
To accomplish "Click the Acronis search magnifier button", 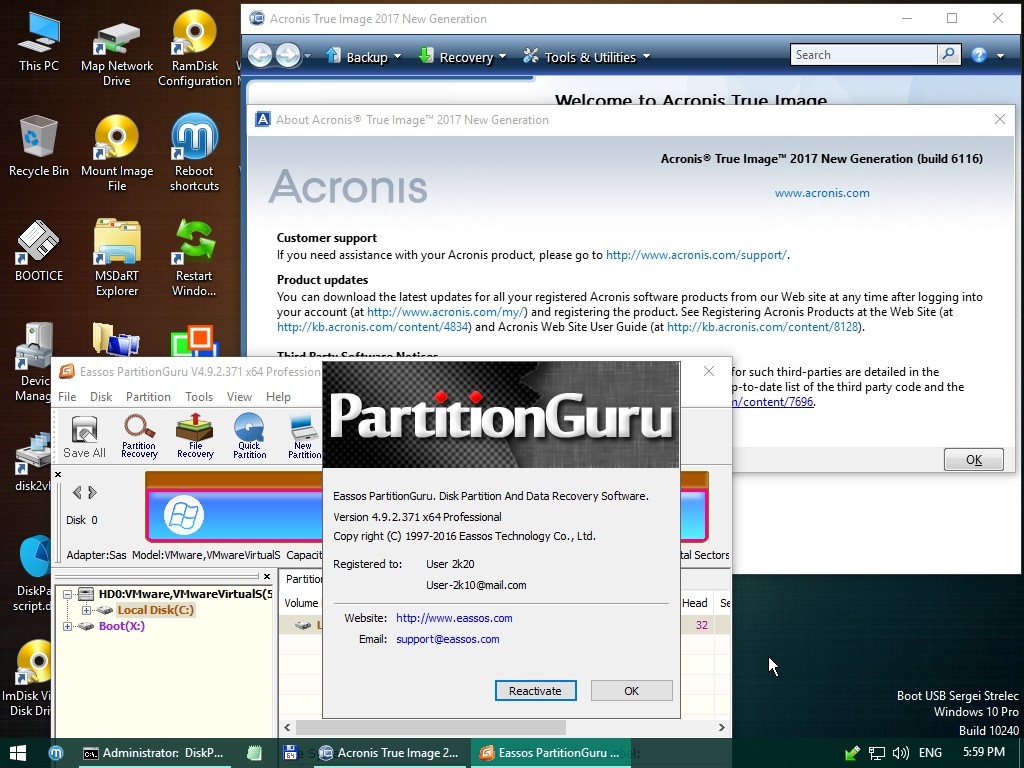I will click(x=949, y=55).
